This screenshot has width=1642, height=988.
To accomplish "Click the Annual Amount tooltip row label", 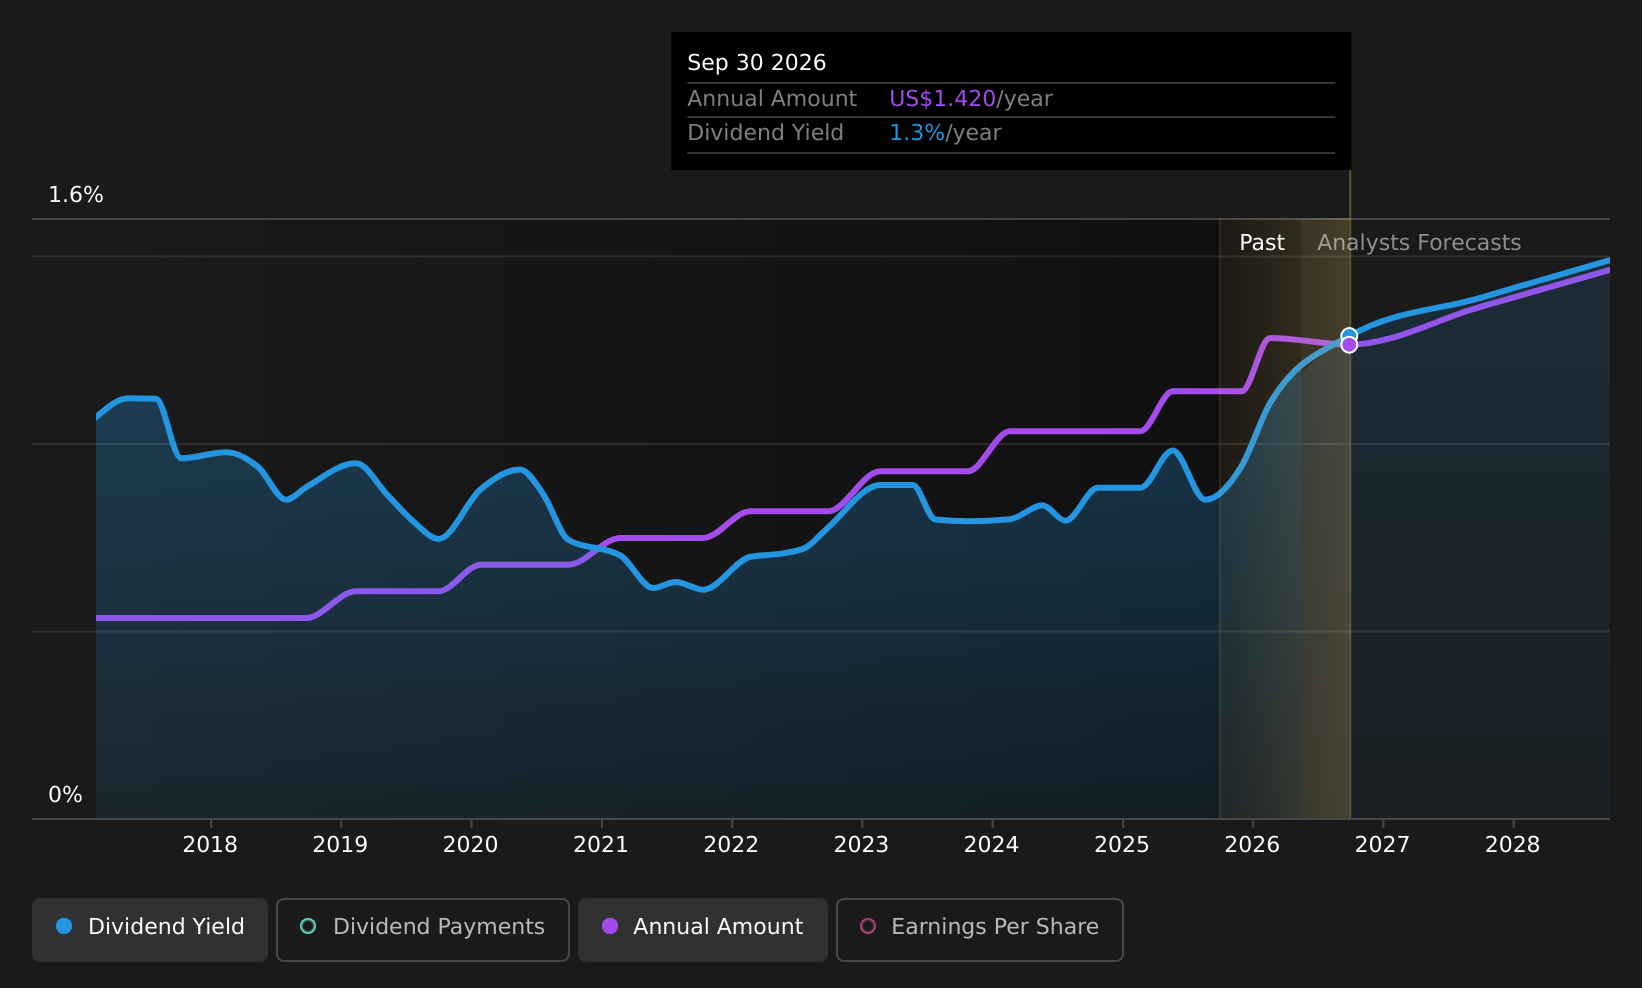I will click(x=772, y=99).
